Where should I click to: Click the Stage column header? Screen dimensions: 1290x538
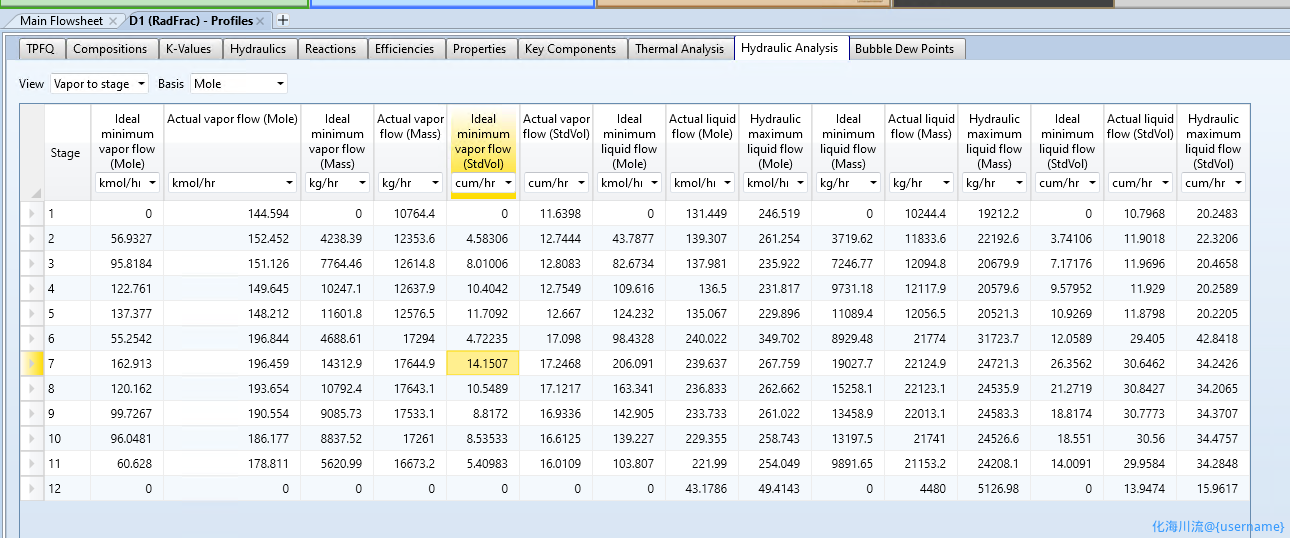(x=66, y=153)
